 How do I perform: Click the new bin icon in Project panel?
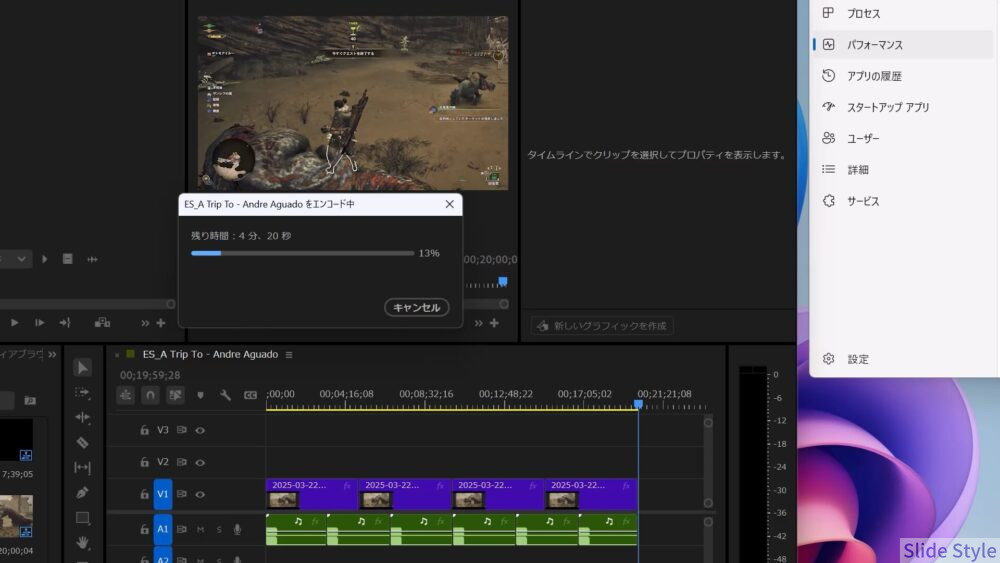coord(30,400)
